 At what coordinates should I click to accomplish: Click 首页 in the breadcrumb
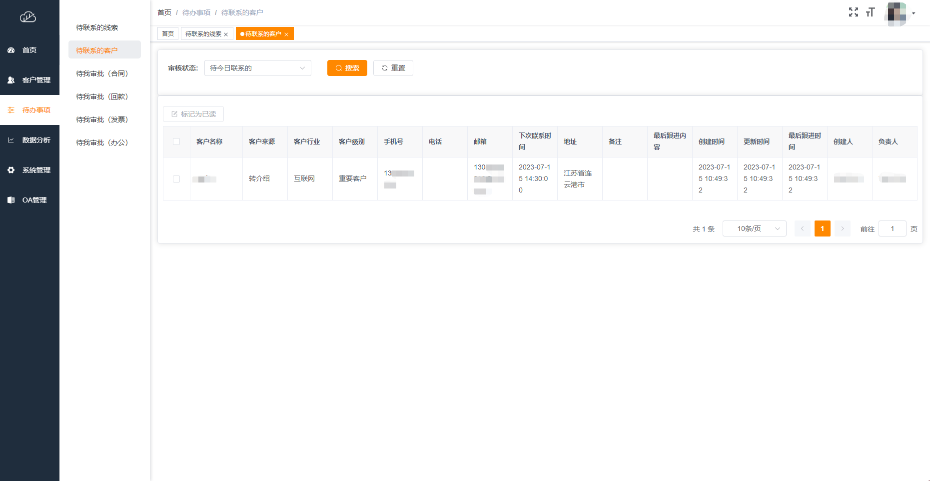click(164, 12)
